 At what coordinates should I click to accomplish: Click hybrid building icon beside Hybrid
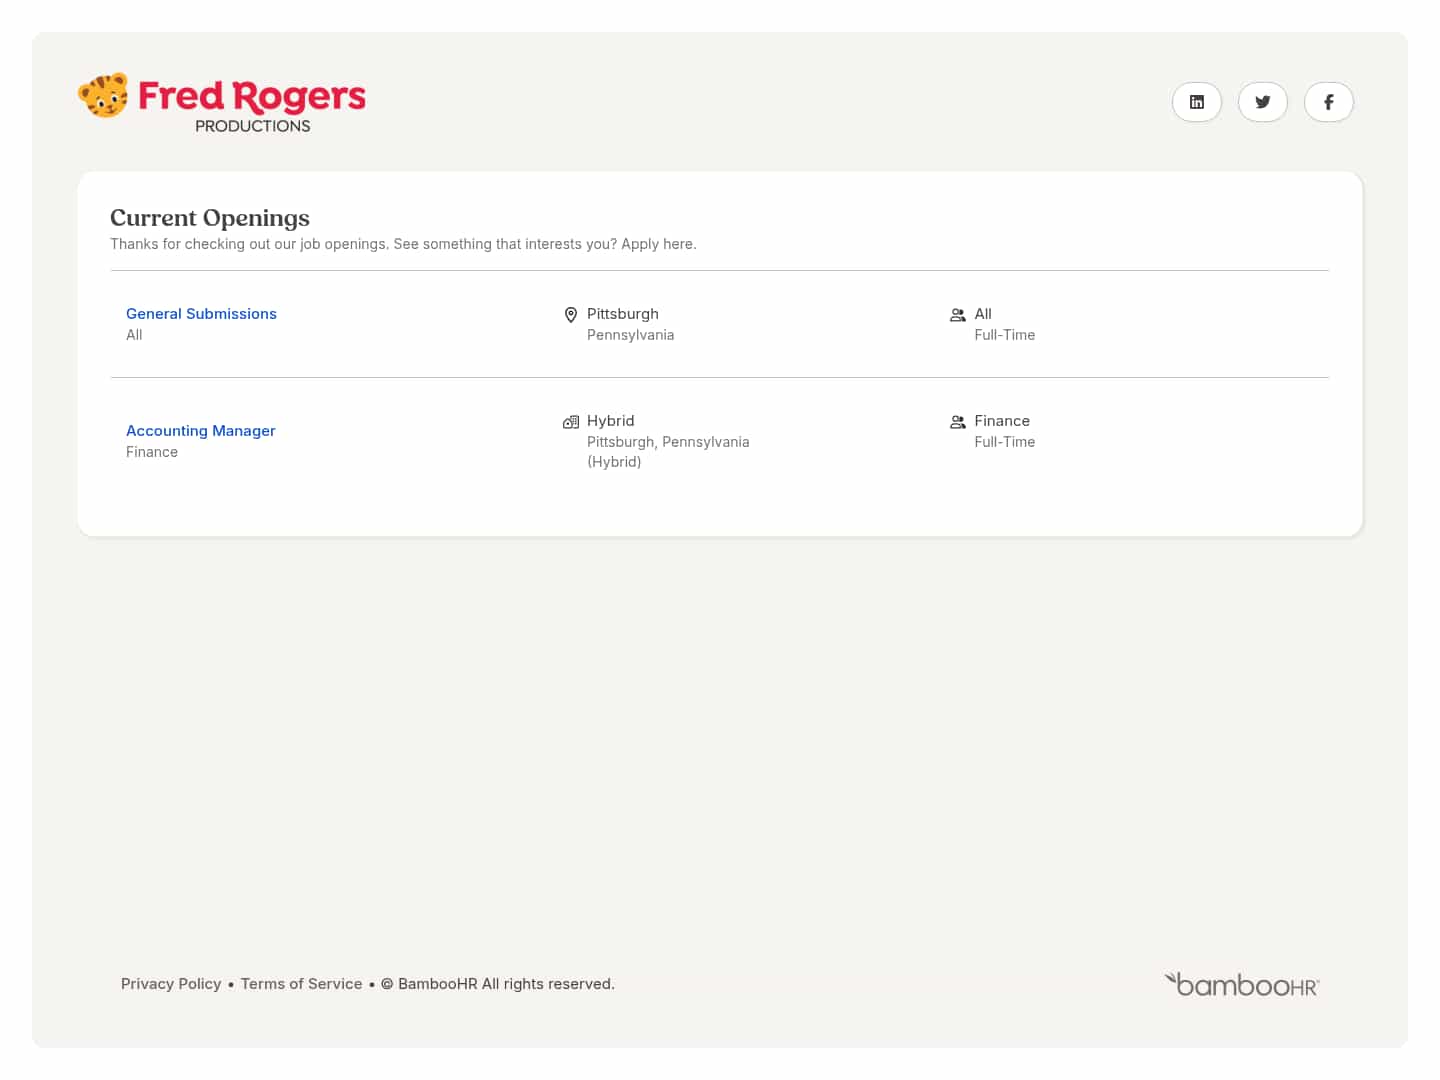(x=571, y=422)
